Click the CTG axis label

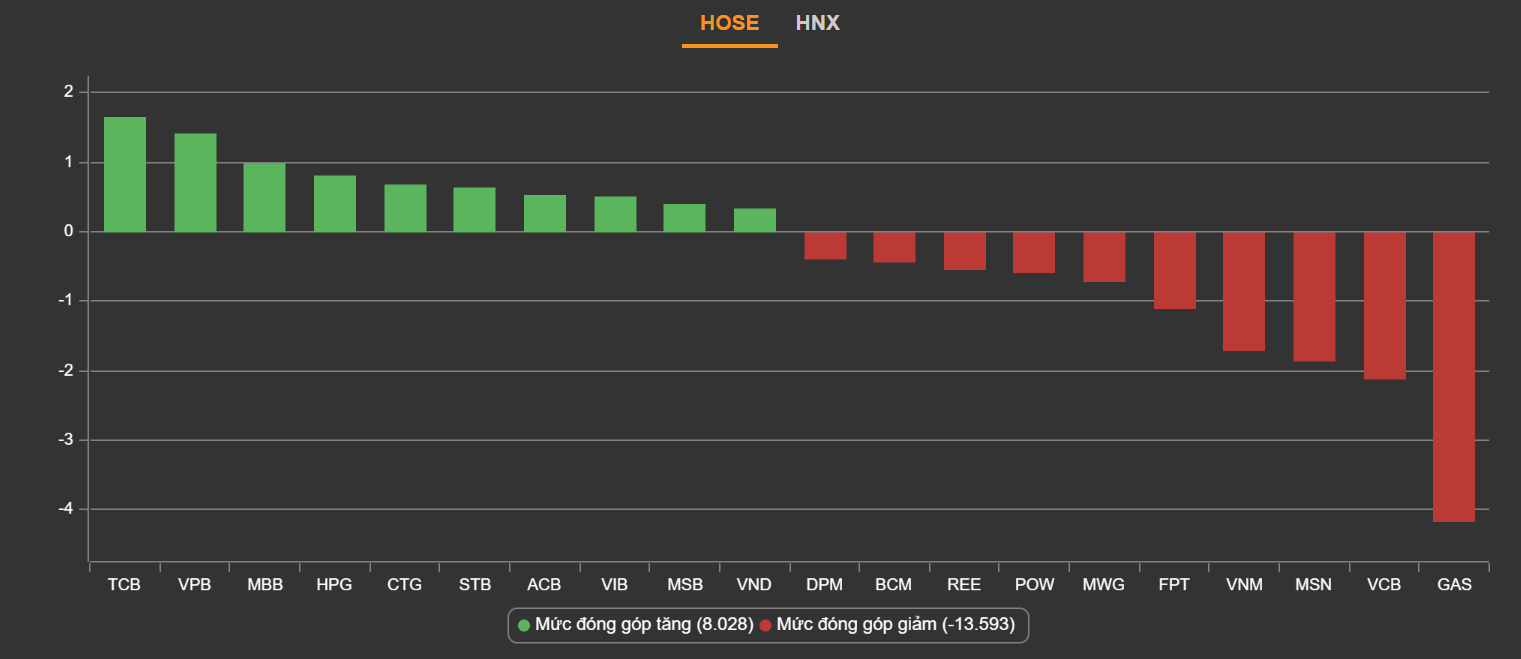(x=405, y=585)
